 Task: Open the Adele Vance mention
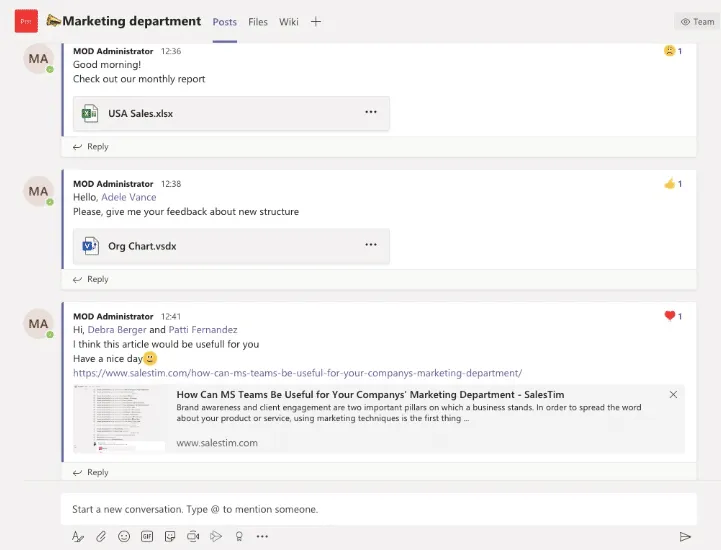point(129,197)
